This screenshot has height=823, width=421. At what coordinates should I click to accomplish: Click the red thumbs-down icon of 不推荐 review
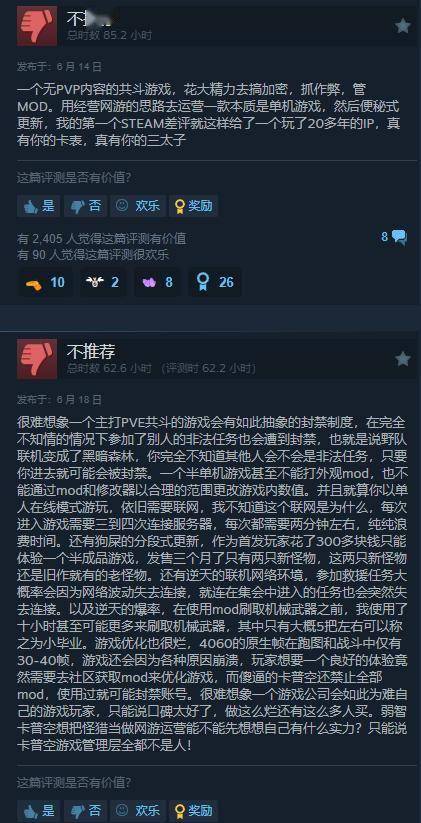[x=37, y=359]
